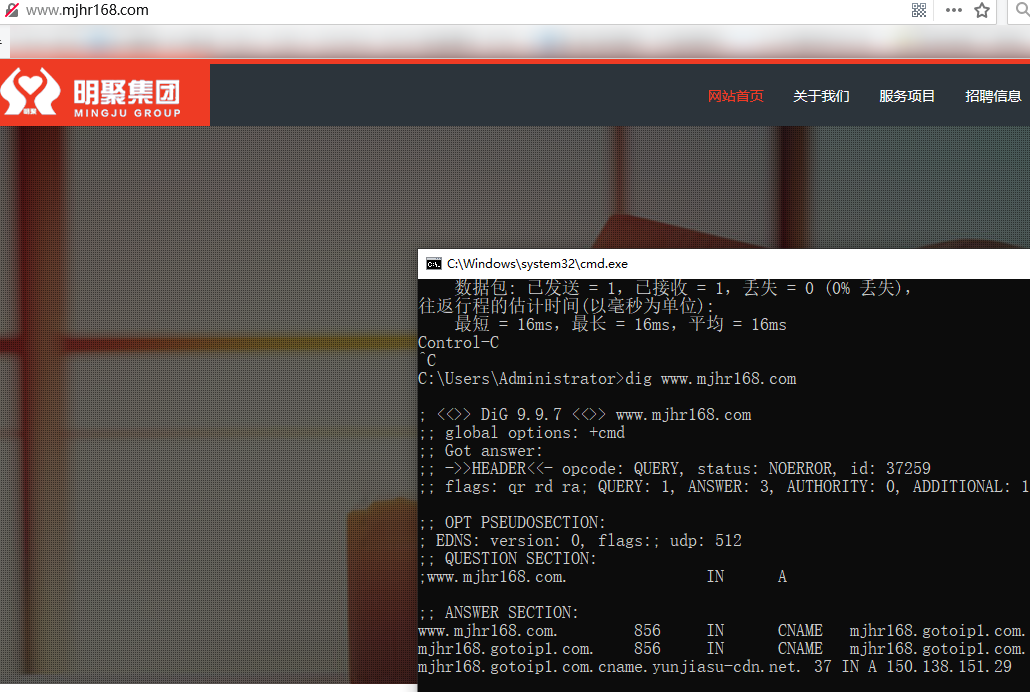Click the cmd.exe window icon
This screenshot has height=692, width=1030.
pyautogui.click(x=433, y=264)
